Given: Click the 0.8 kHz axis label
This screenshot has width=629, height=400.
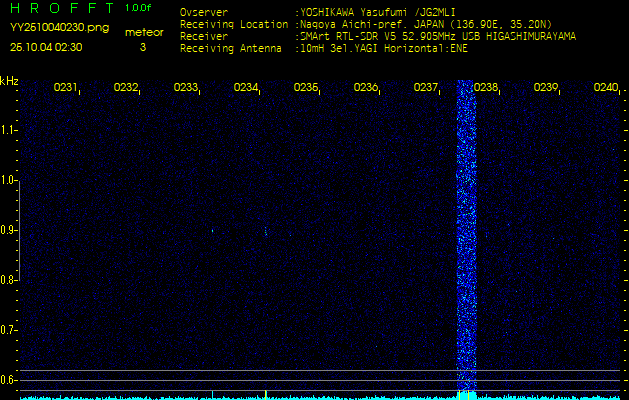Looking at the screenshot, I should (x=7, y=280).
